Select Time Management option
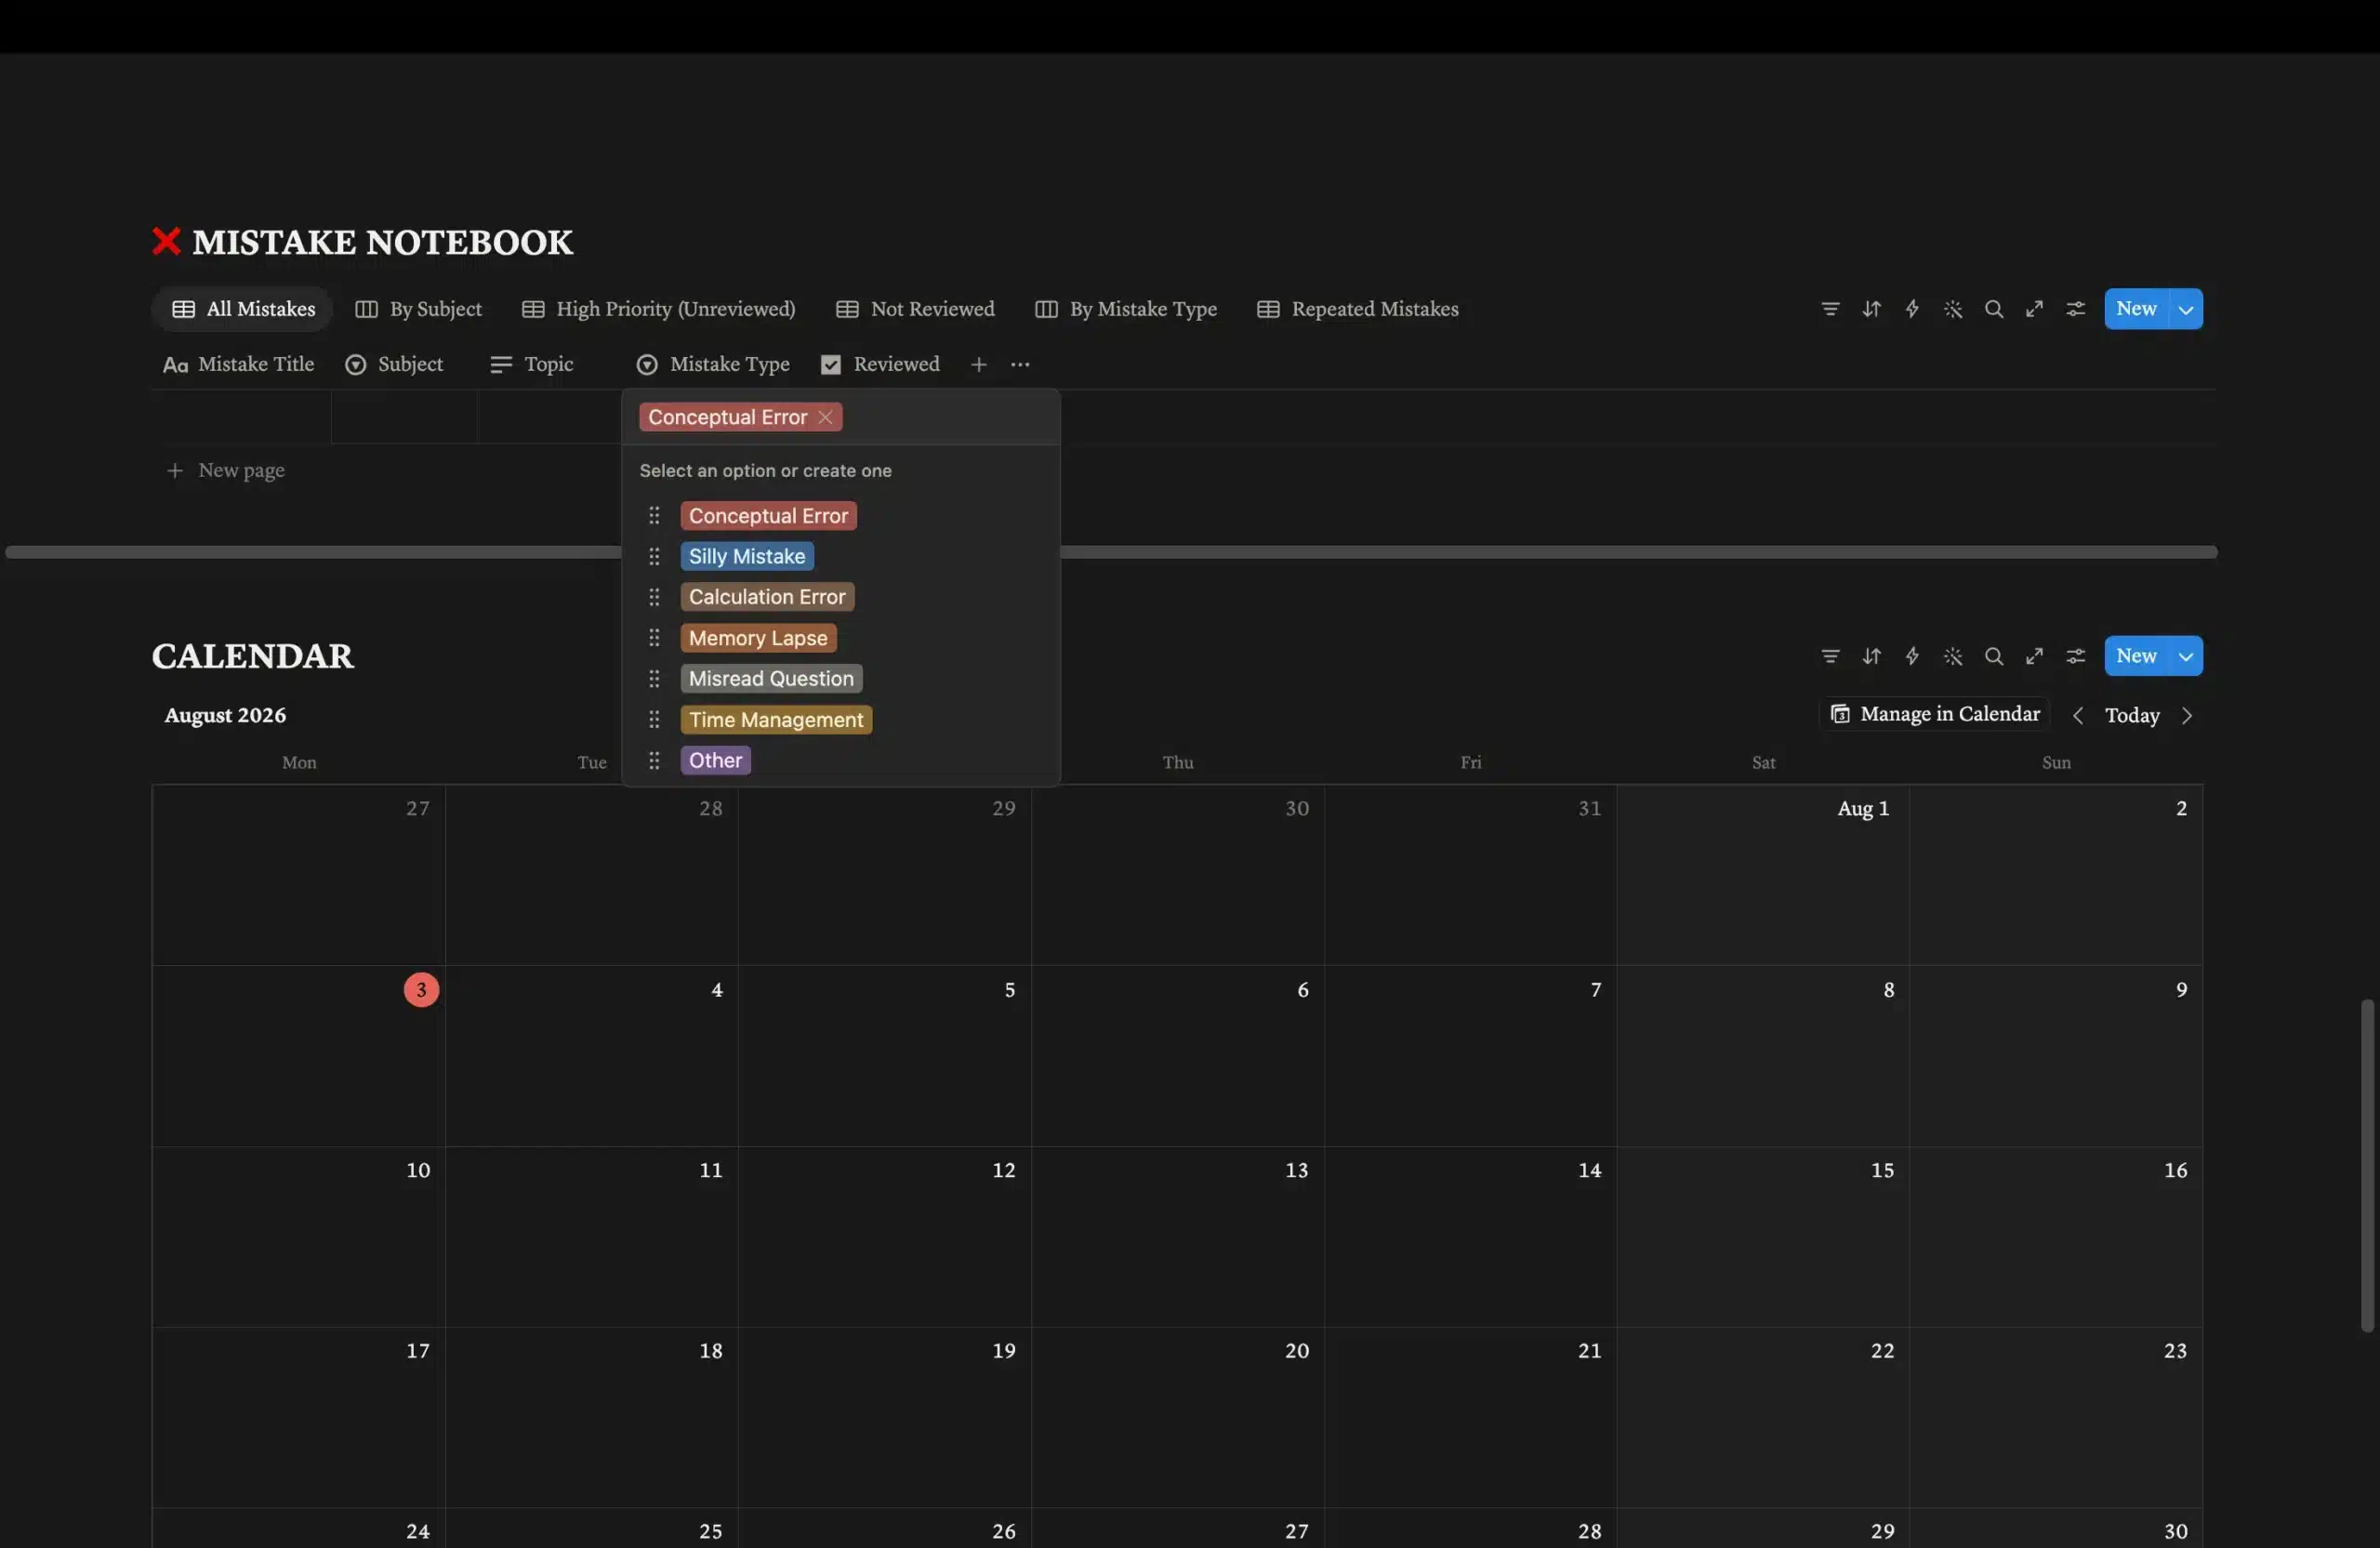The height and width of the screenshot is (1548, 2380). [776, 720]
